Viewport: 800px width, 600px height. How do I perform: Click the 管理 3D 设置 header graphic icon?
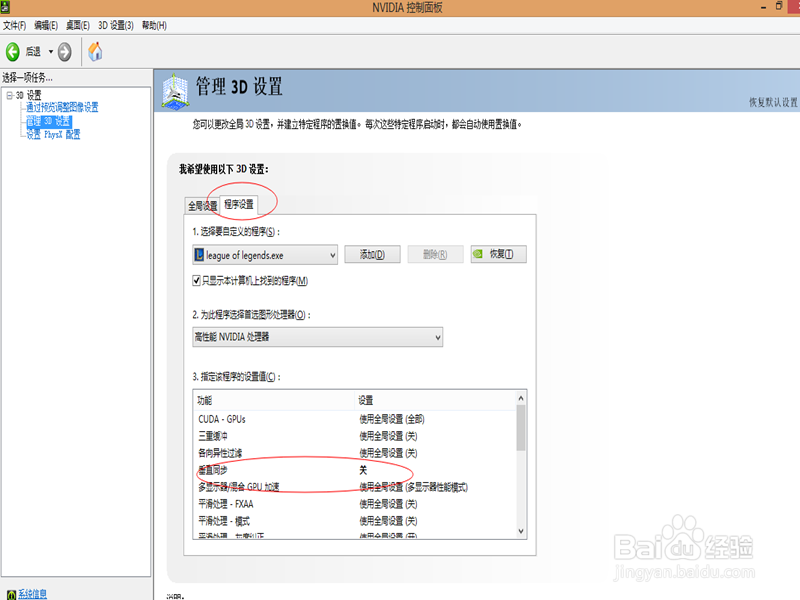pos(176,92)
